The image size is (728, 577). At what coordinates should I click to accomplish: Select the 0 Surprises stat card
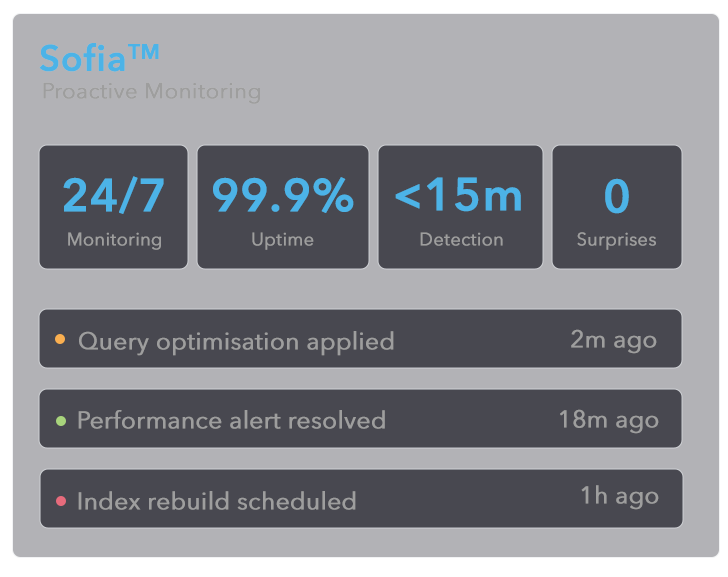pos(617,207)
